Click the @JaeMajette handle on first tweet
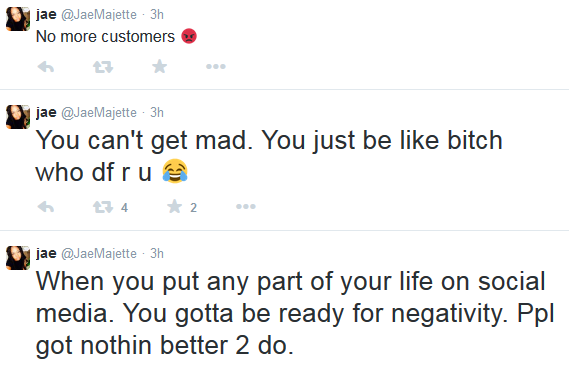 pyautogui.click(x=99, y=15)
